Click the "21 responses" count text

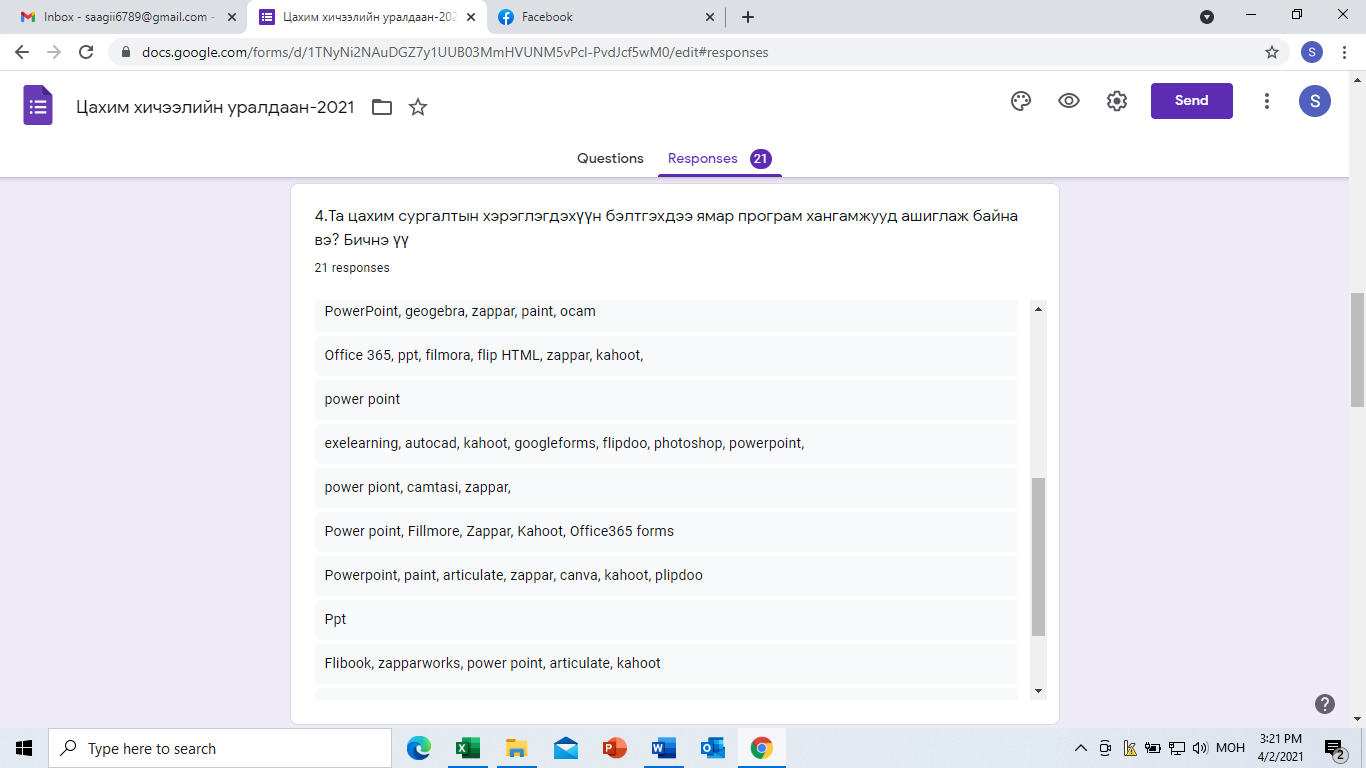coord(352,268)
